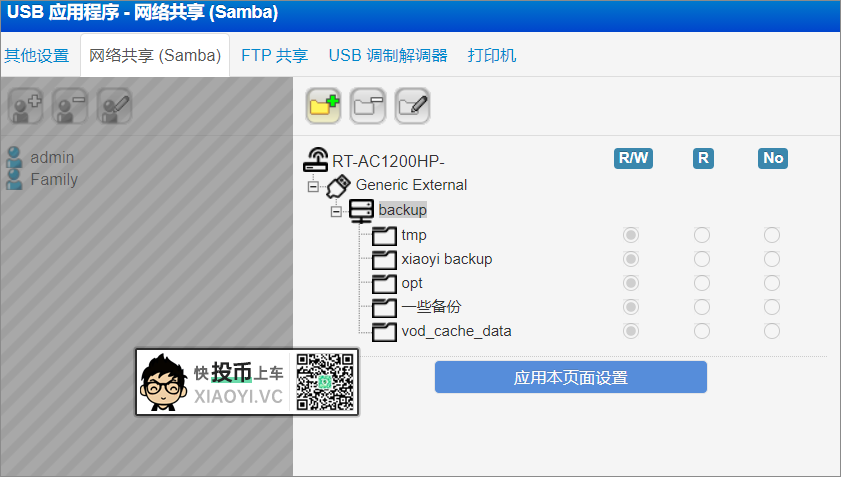Click the tmp folder icon
This screenshot has width=841, height=477.
pyautogui.click(x=384, y=236)
